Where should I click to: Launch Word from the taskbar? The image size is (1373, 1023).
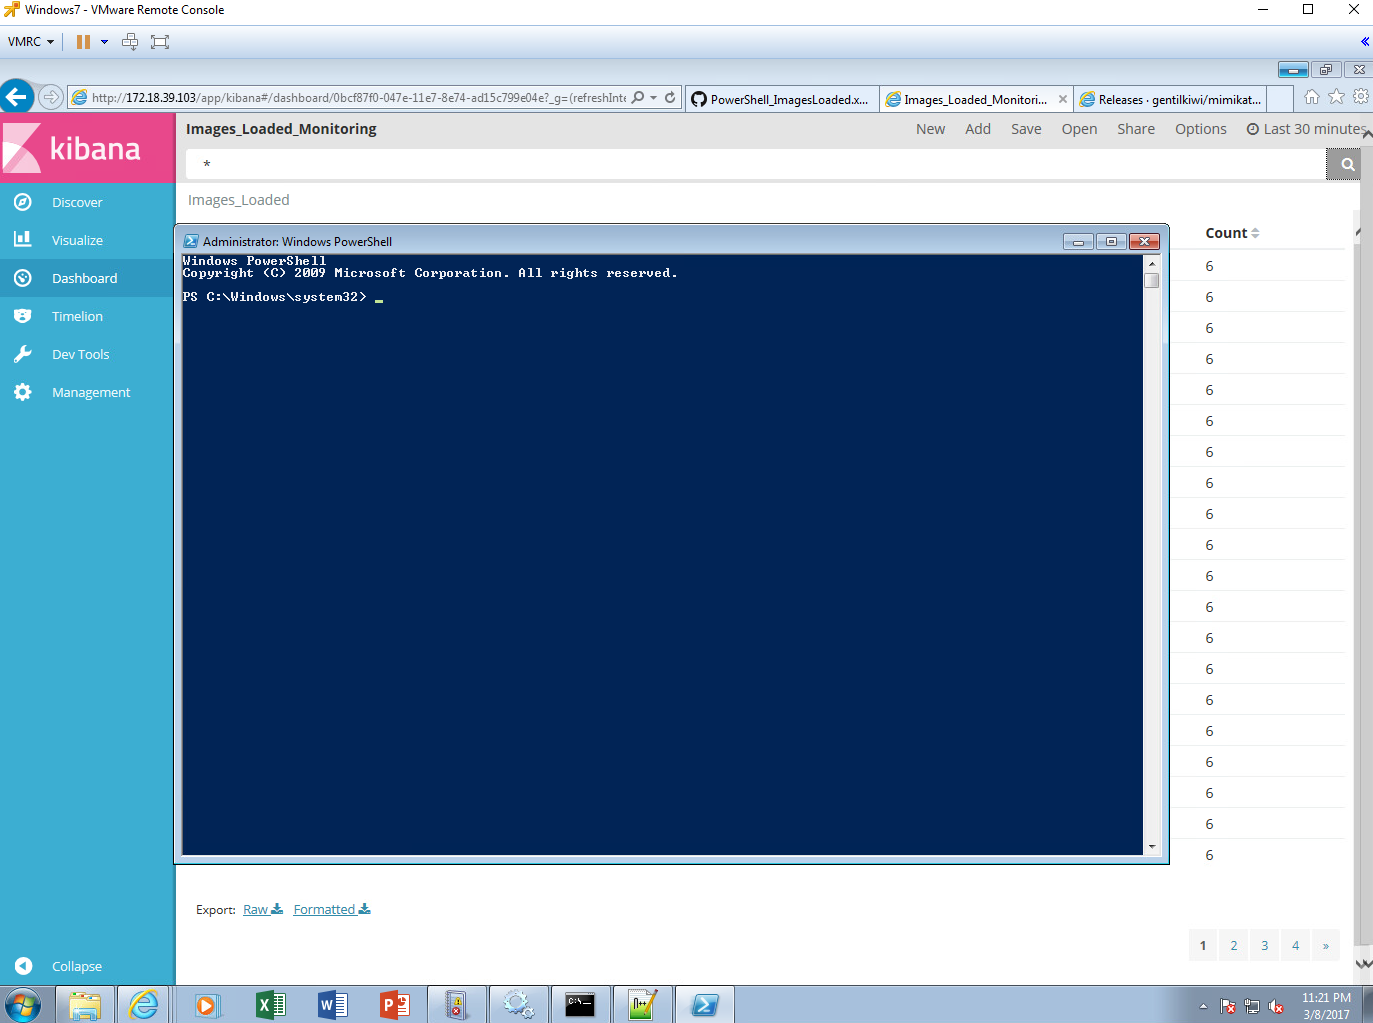click(333, 1005)
